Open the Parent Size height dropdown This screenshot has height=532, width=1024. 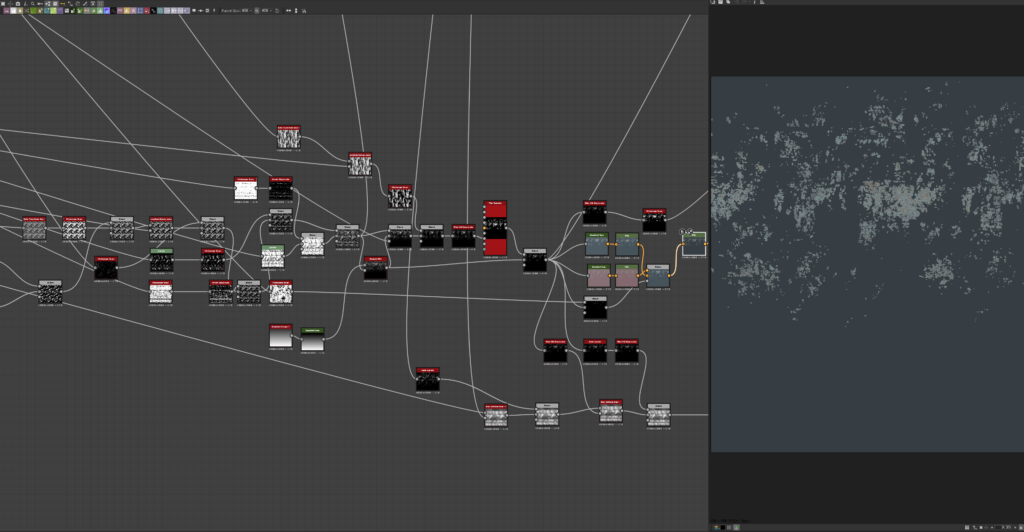tap(267, 11)
